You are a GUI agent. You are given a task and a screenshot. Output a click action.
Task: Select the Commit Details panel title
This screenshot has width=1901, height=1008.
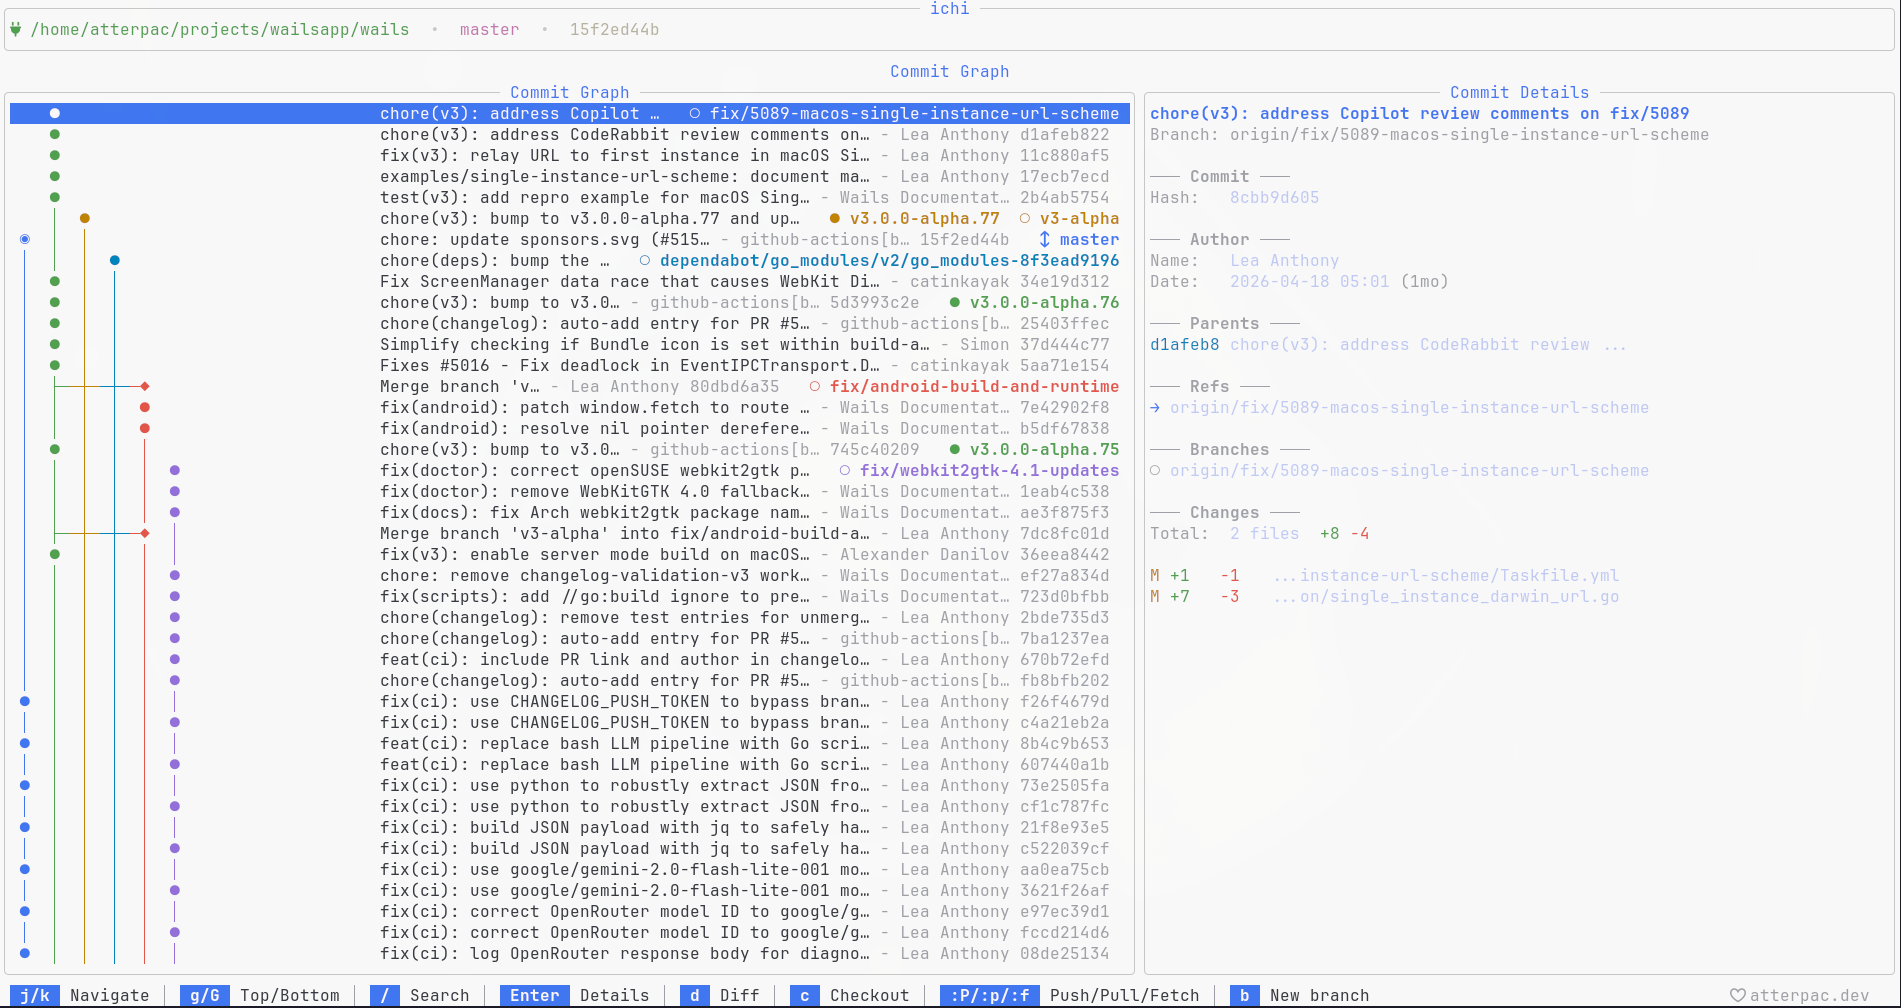coord(1520,93)
